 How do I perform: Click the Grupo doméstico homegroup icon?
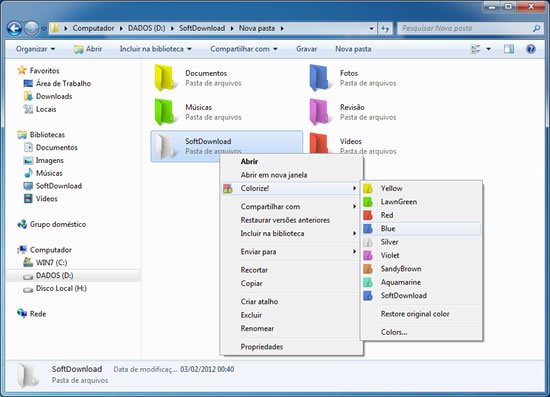22,224
